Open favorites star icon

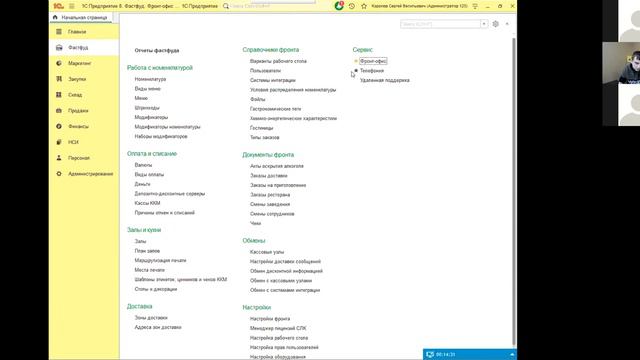pyautogui.click(x=364, y=6)
